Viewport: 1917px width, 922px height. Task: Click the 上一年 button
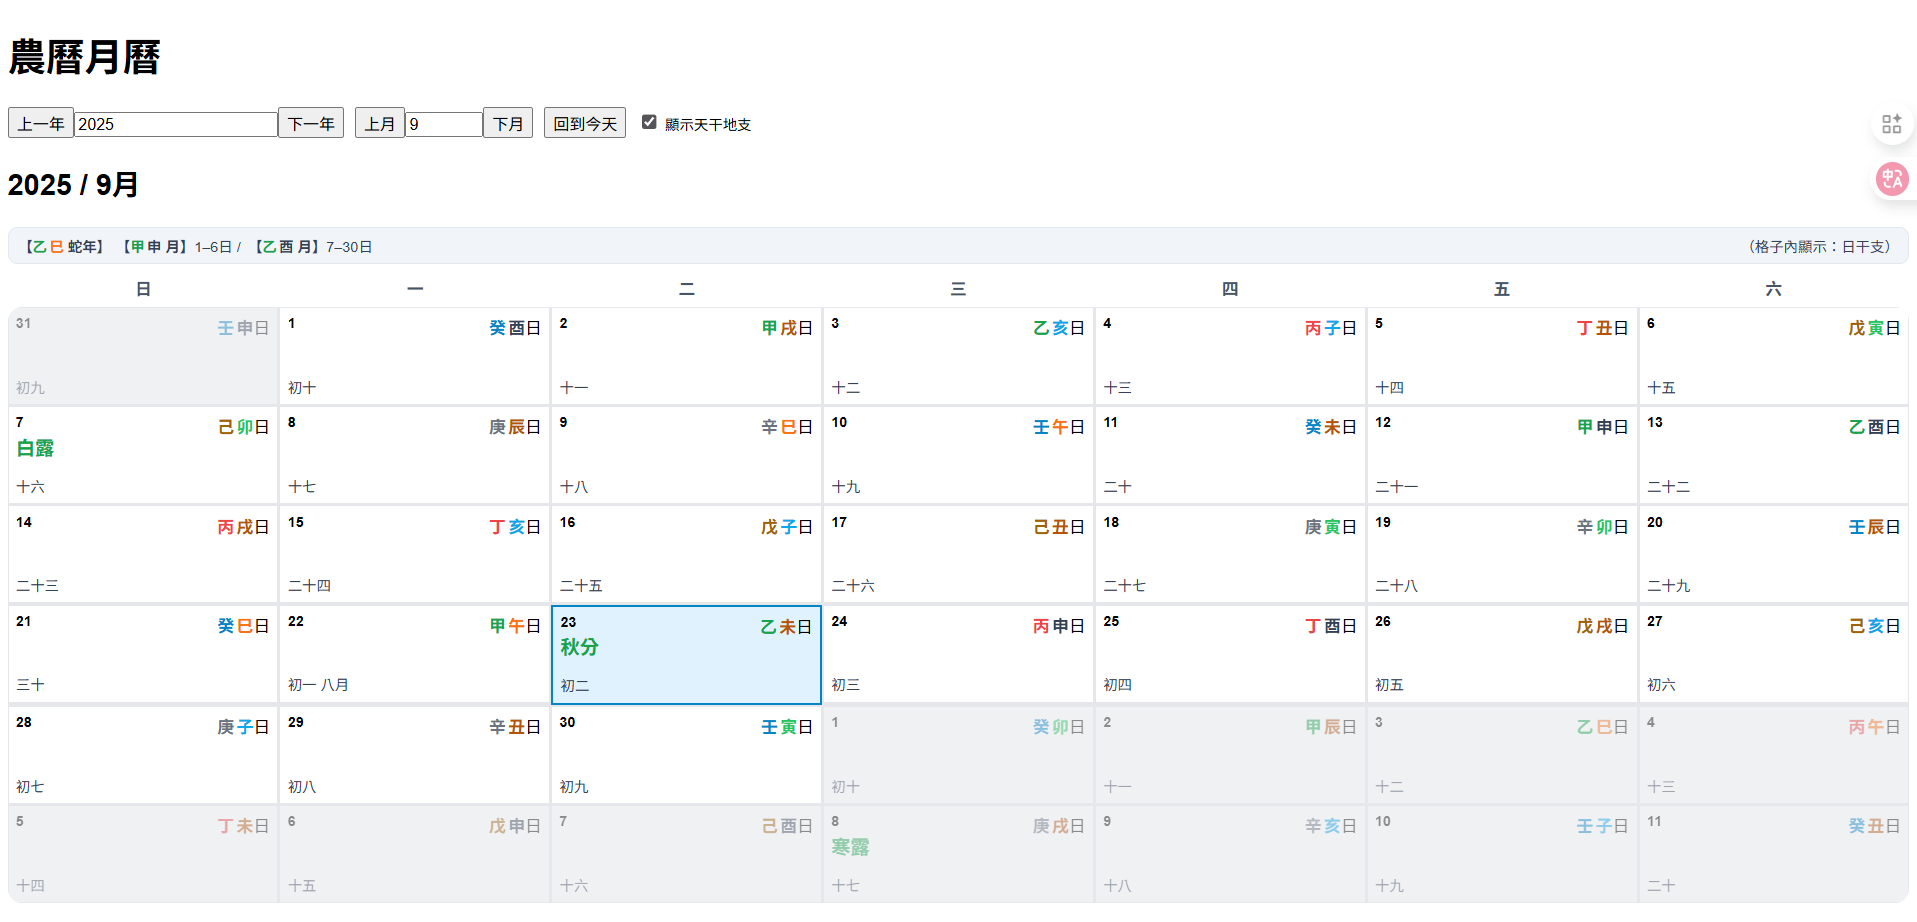[x=41, y=123]
